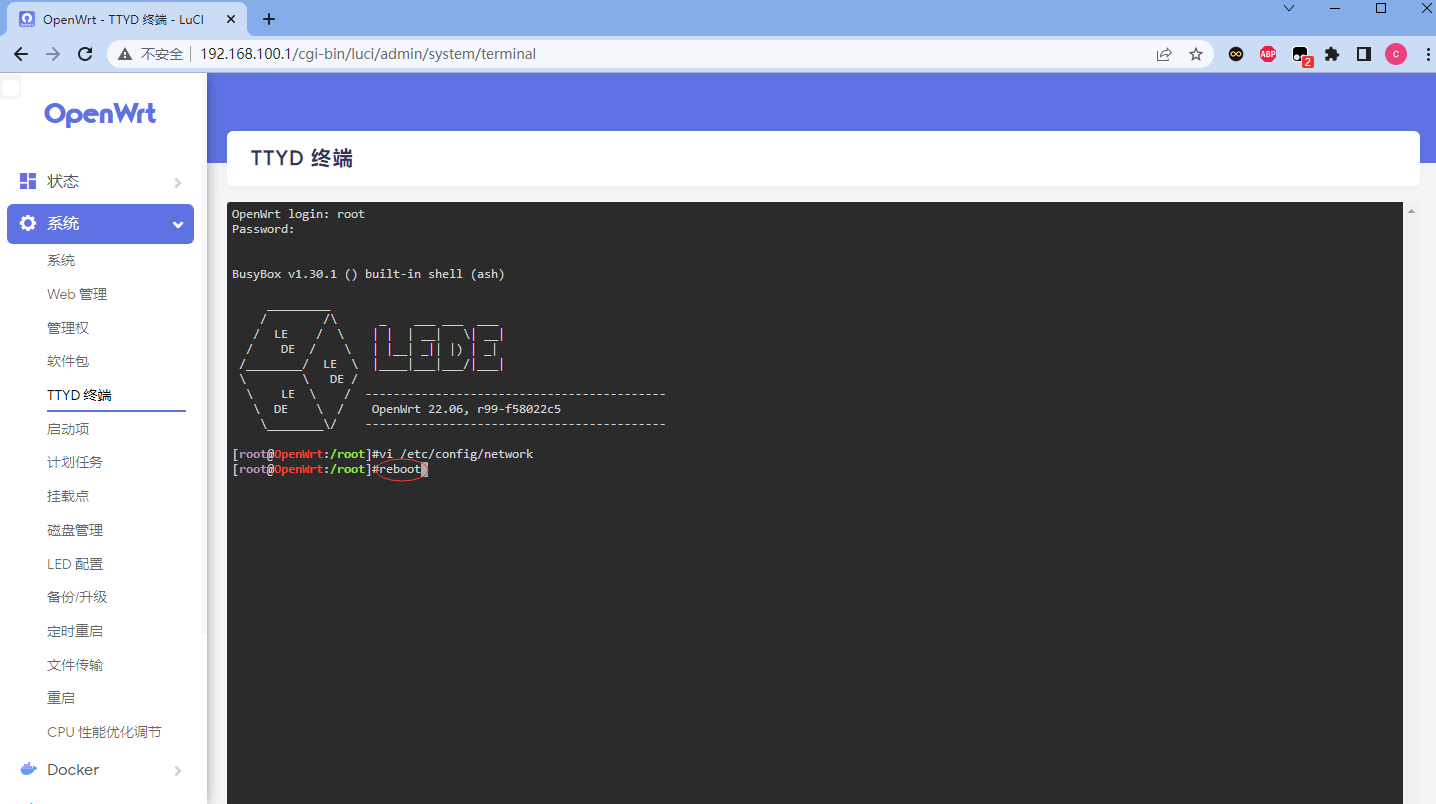Open the tab search chevron
The width and height of the screenshot is (1436, 804).
[1289, 8]
